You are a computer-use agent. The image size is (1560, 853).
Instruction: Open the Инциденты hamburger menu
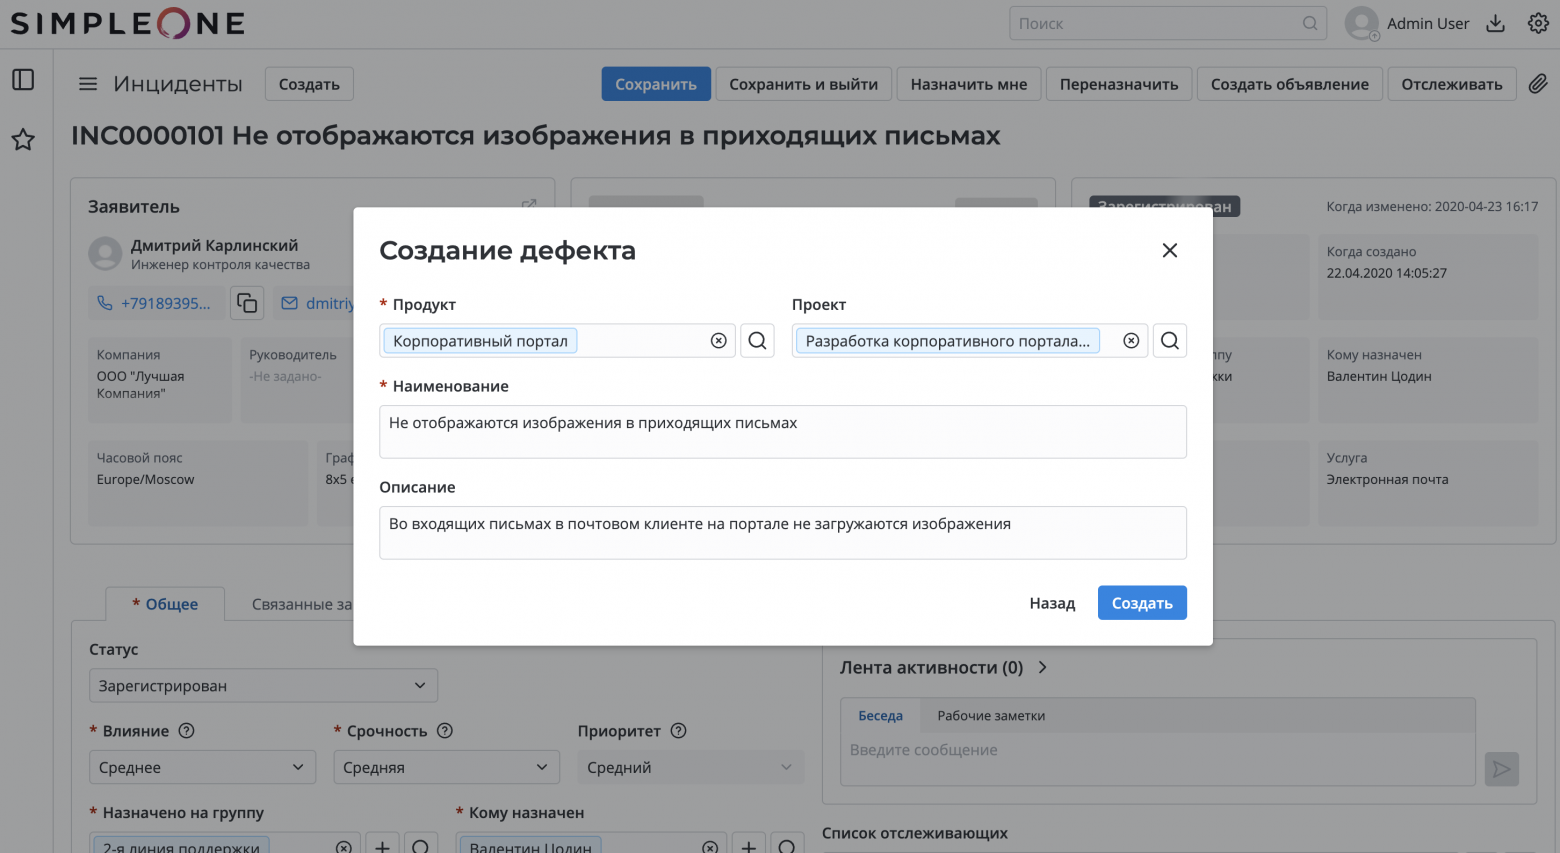88,84
